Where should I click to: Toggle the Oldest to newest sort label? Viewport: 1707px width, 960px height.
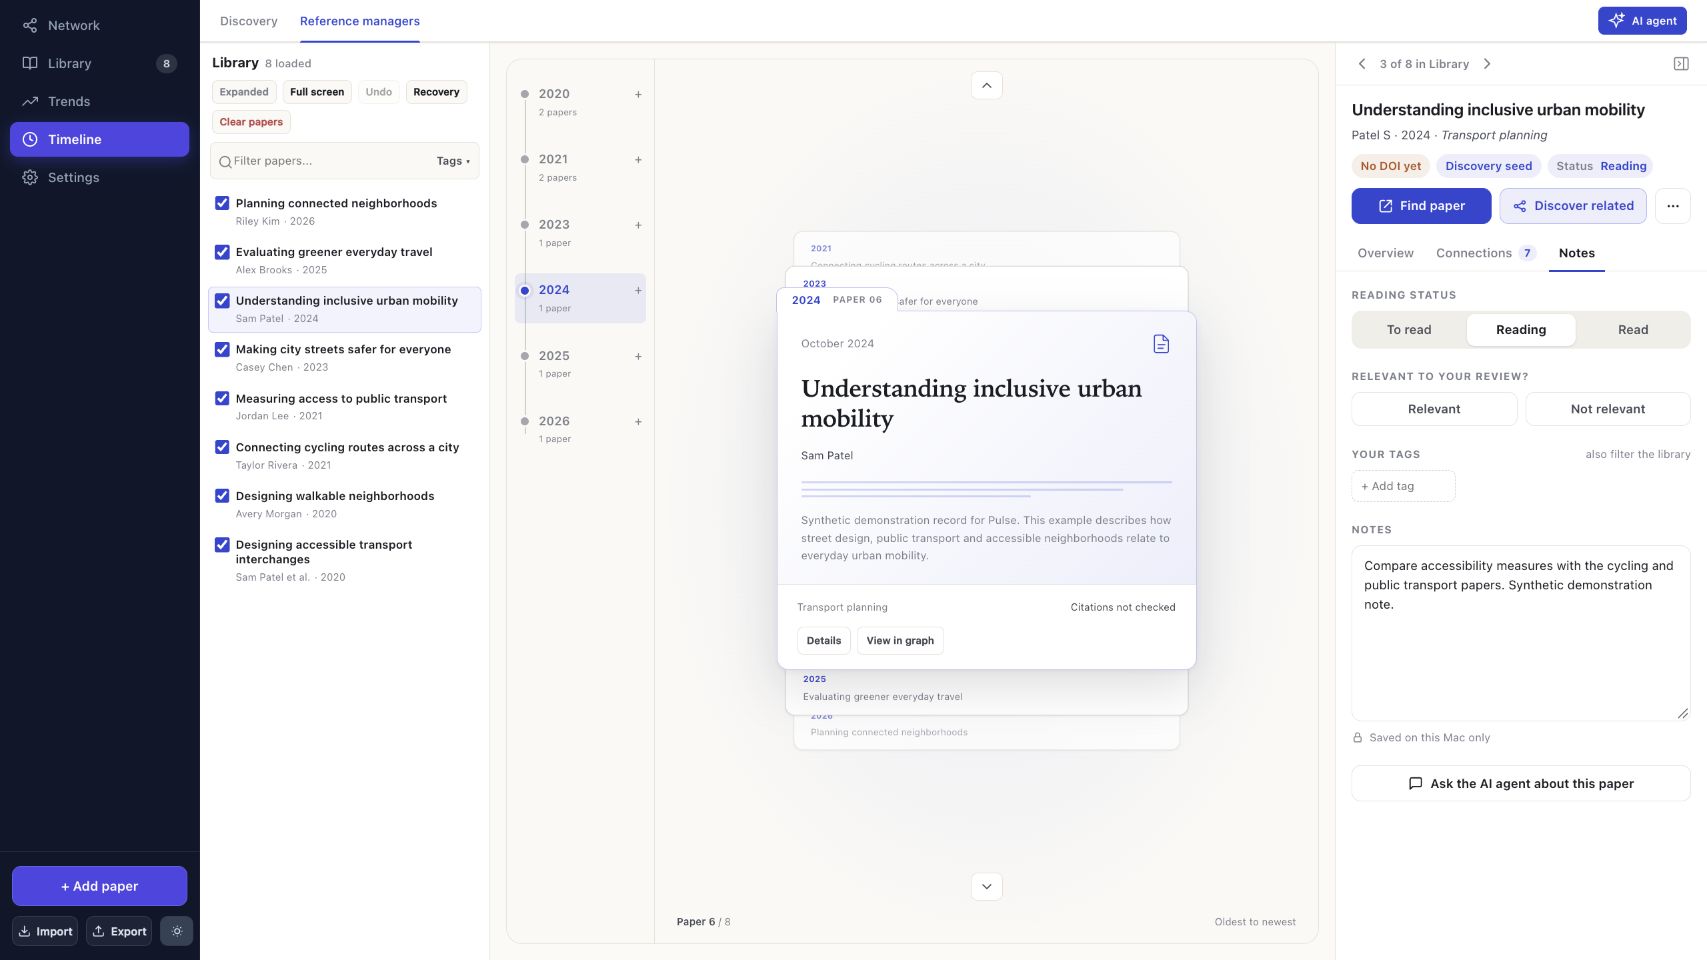tap(1255, 922)
